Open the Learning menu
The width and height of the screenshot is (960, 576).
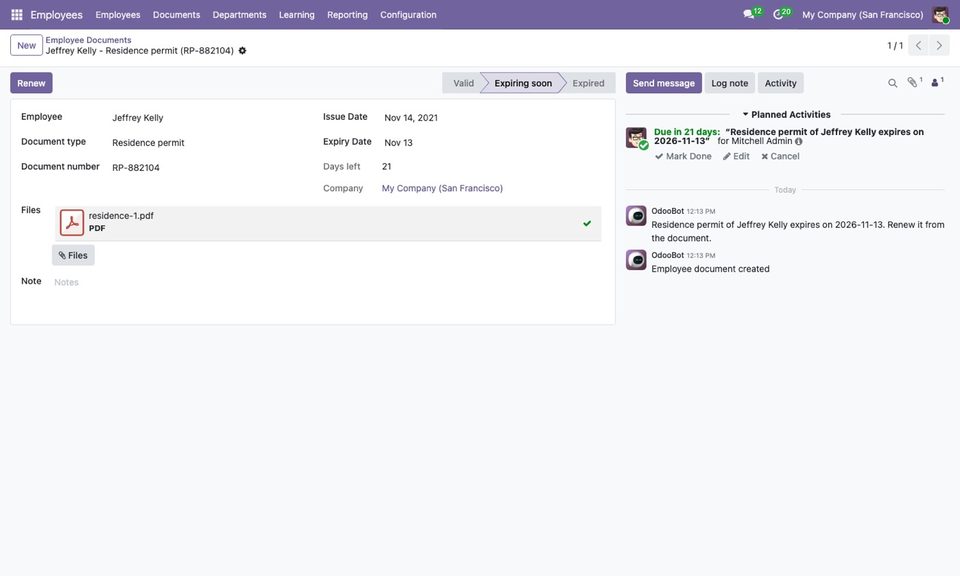[x=297, y=15]
